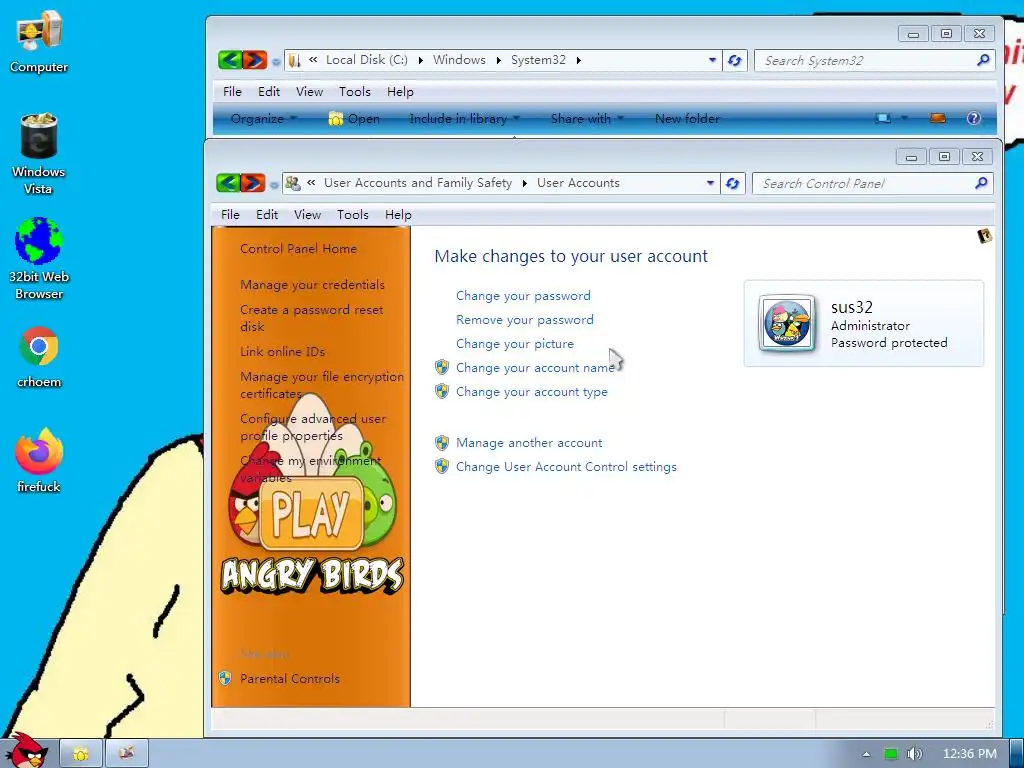Screen dimensions: 1024x768
Task: Click the Control Panel help icon top right
Action: coord(984,236)
